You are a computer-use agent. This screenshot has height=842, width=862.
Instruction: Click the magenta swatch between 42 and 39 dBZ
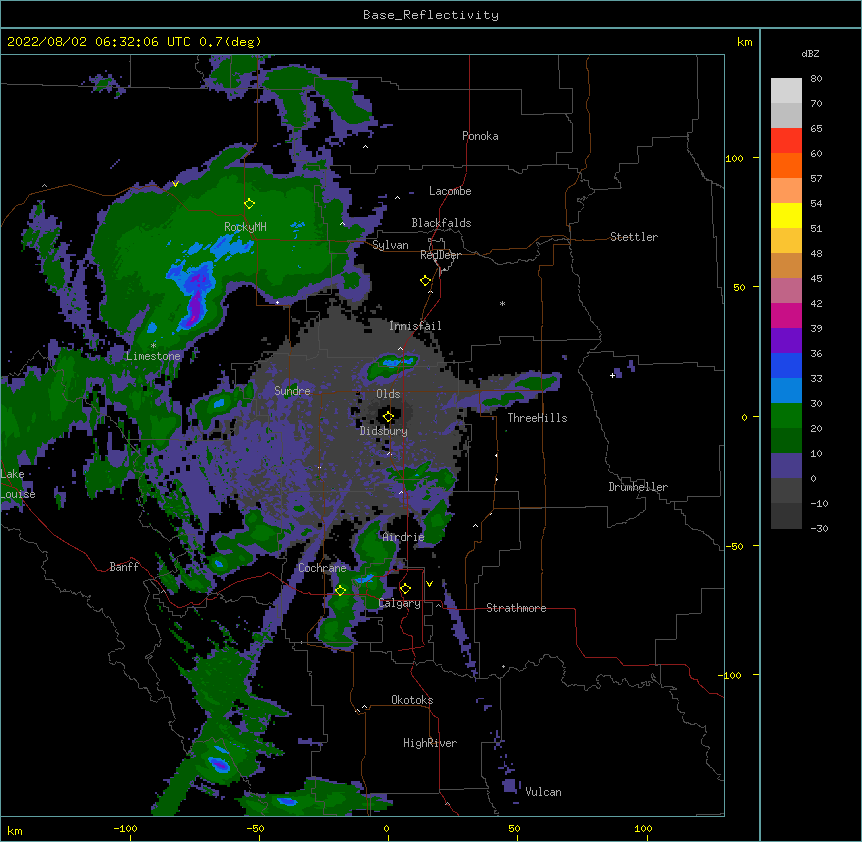(x=786, y=316)
